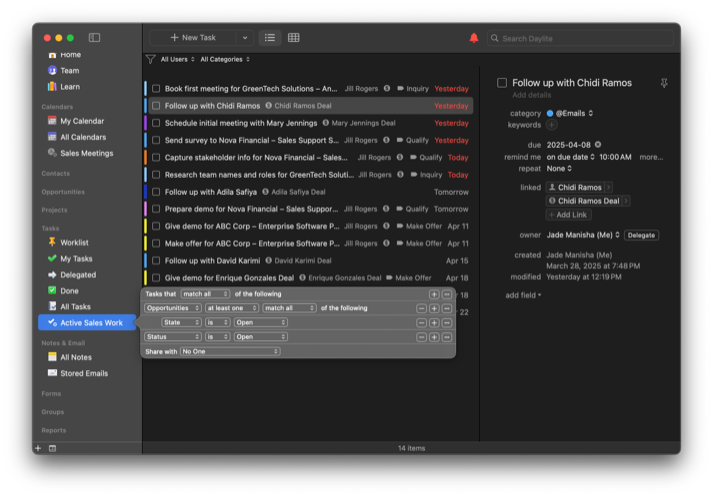Select Active Sales Work smart list

coord(87,322)
